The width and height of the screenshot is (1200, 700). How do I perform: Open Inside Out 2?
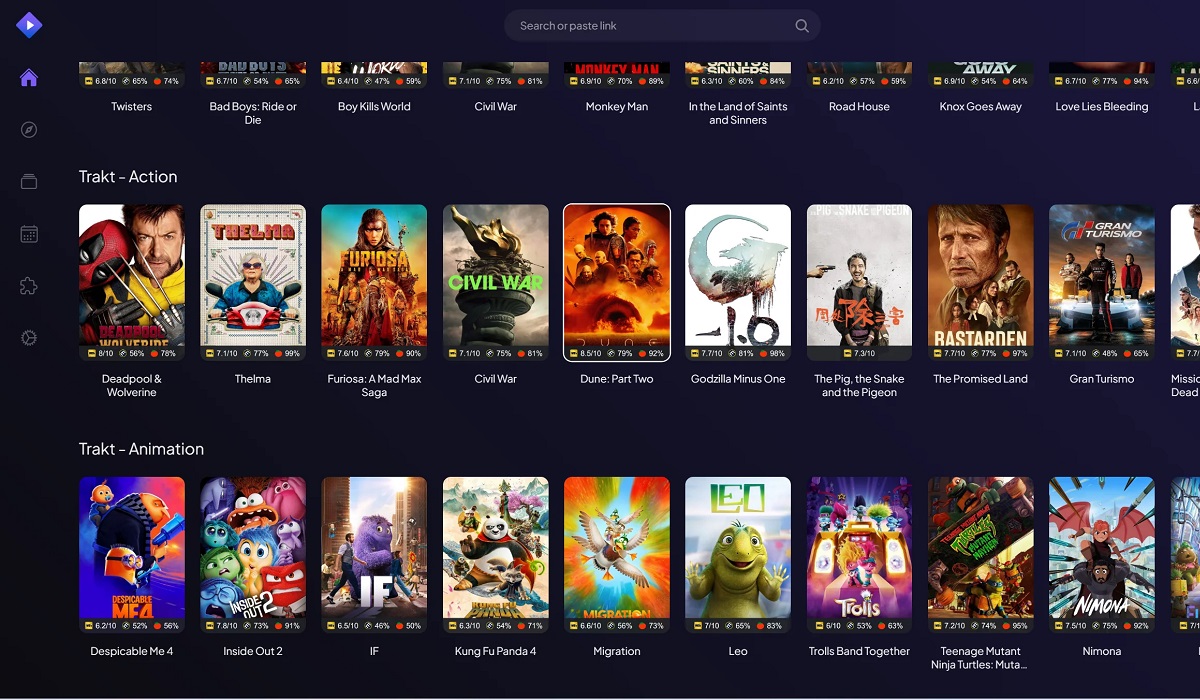pyautogui.click(x=253, y=553)
